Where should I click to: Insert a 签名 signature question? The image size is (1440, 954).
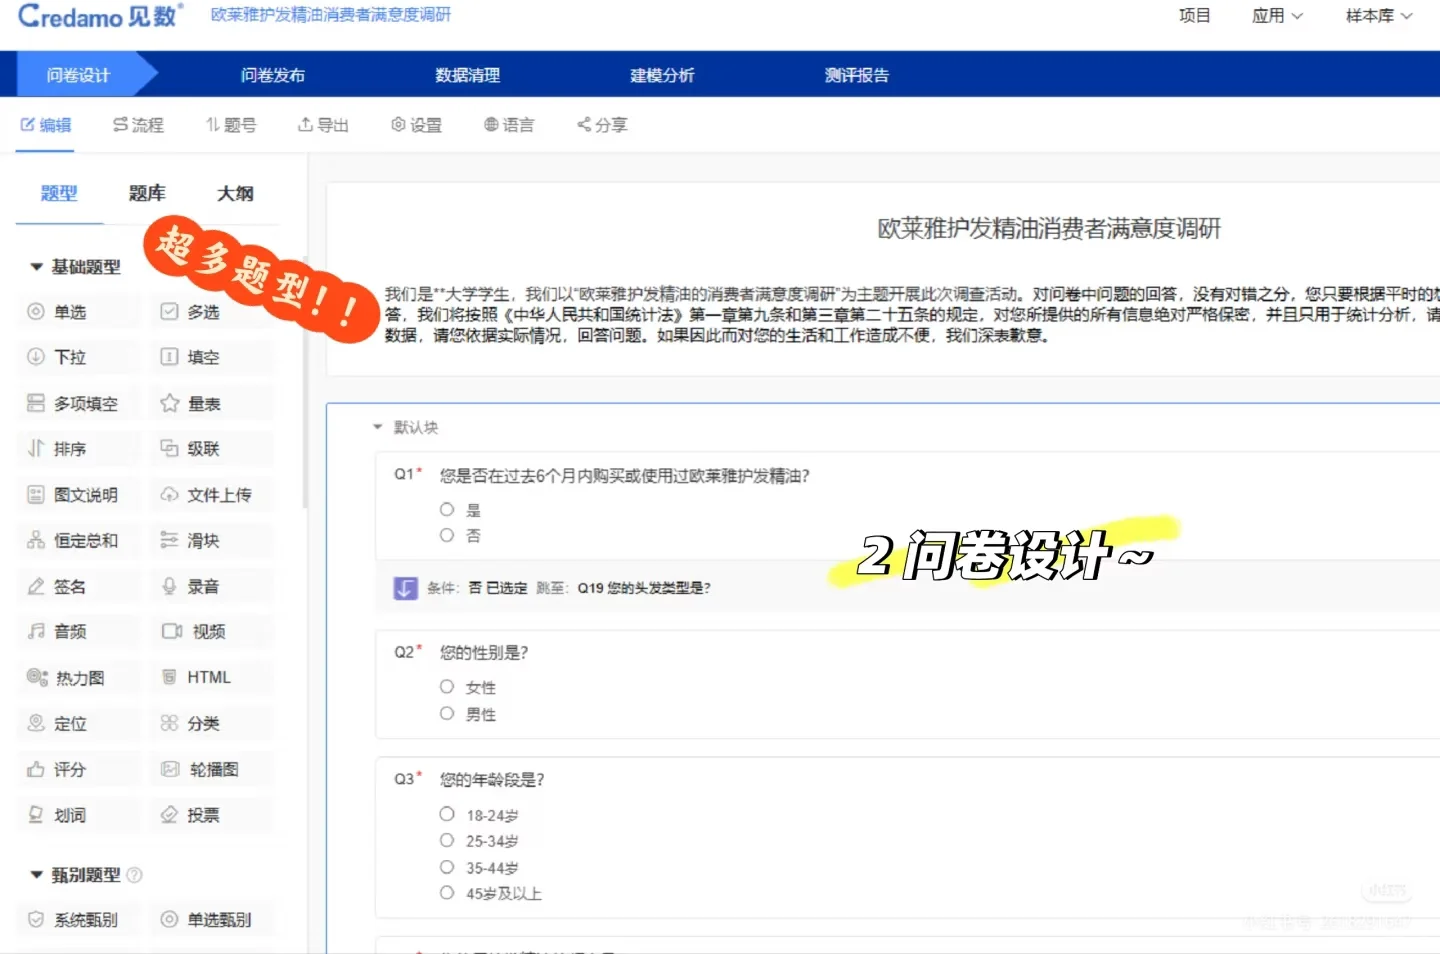78,587
